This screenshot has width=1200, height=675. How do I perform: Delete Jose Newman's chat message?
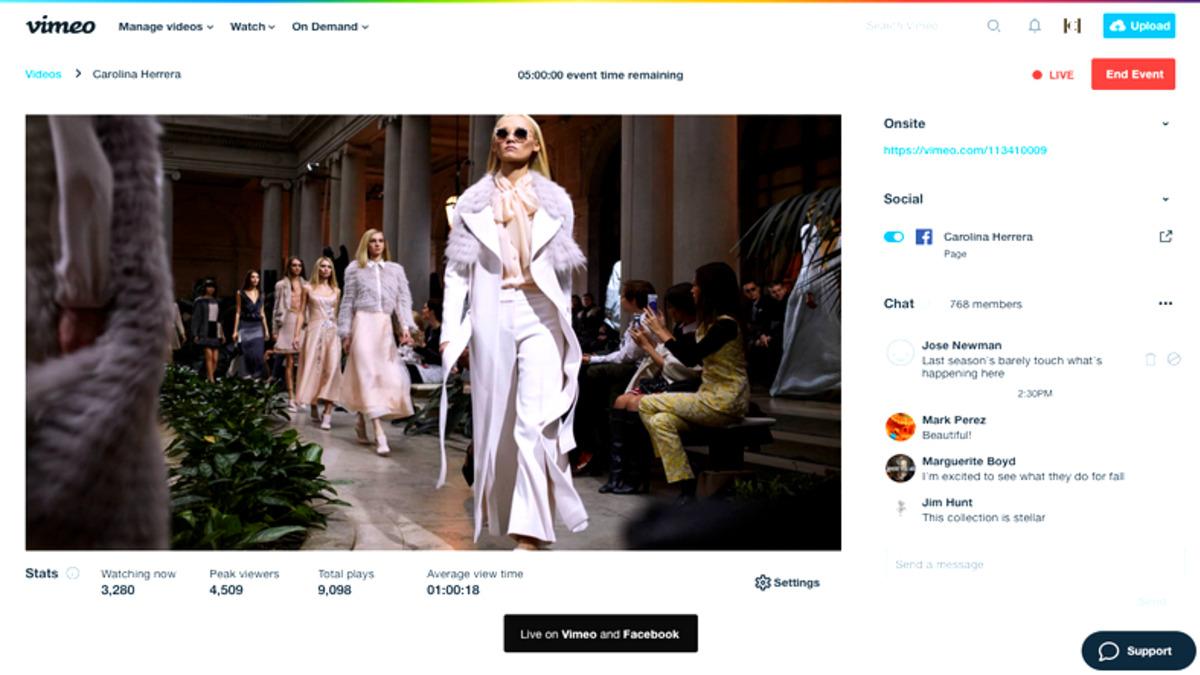(1150, 358)
